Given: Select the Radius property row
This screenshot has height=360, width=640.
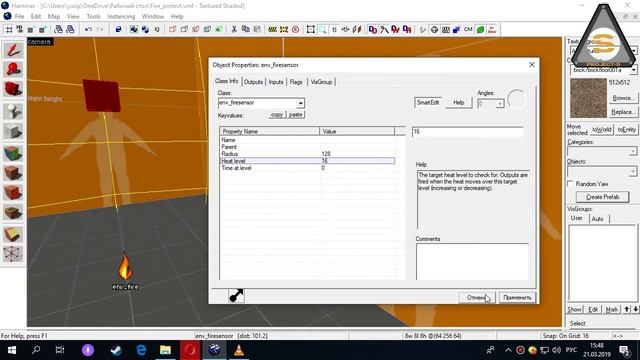Looking at the screenshot, I should coord(307,154).
